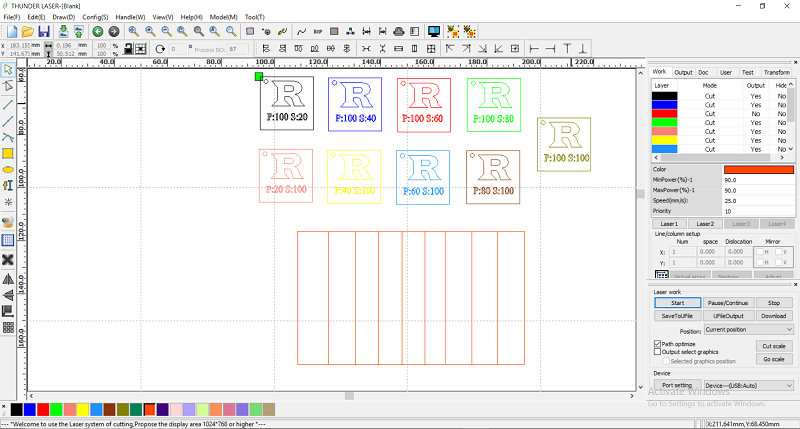Click the printer icon in the toolbar

pos(398,32)
